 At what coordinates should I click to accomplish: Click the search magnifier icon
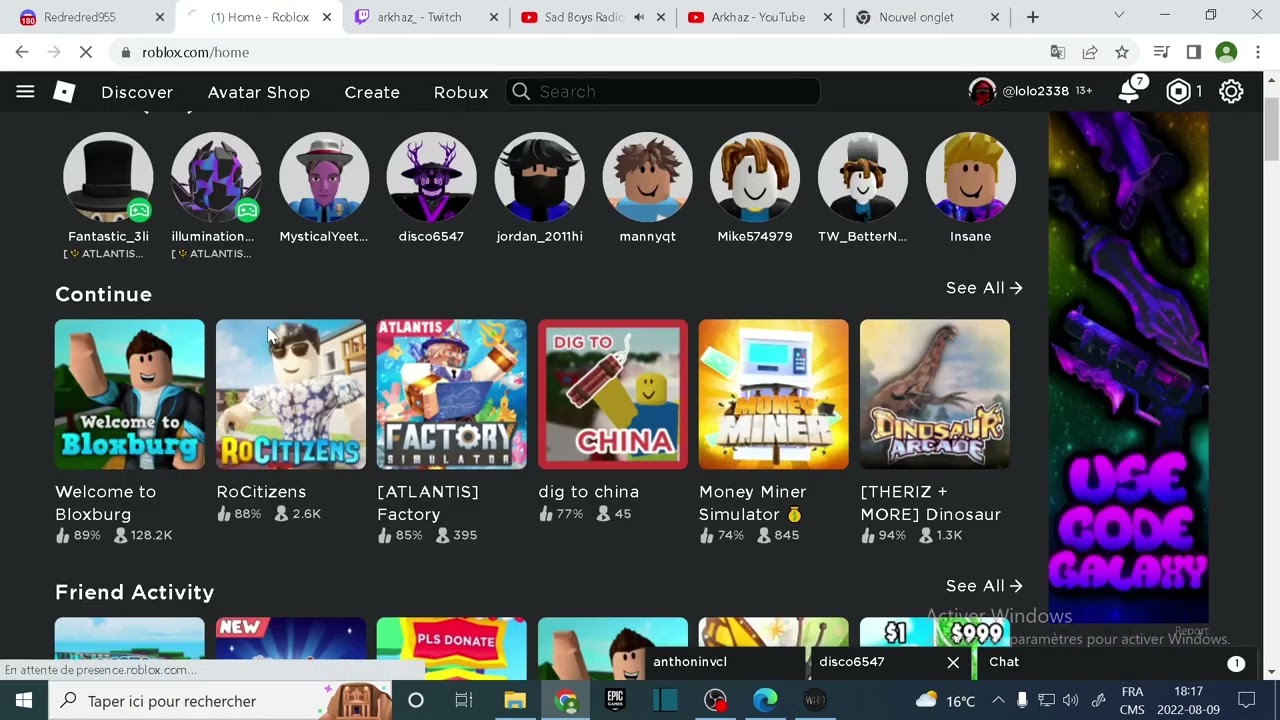[x=521, y=92]
